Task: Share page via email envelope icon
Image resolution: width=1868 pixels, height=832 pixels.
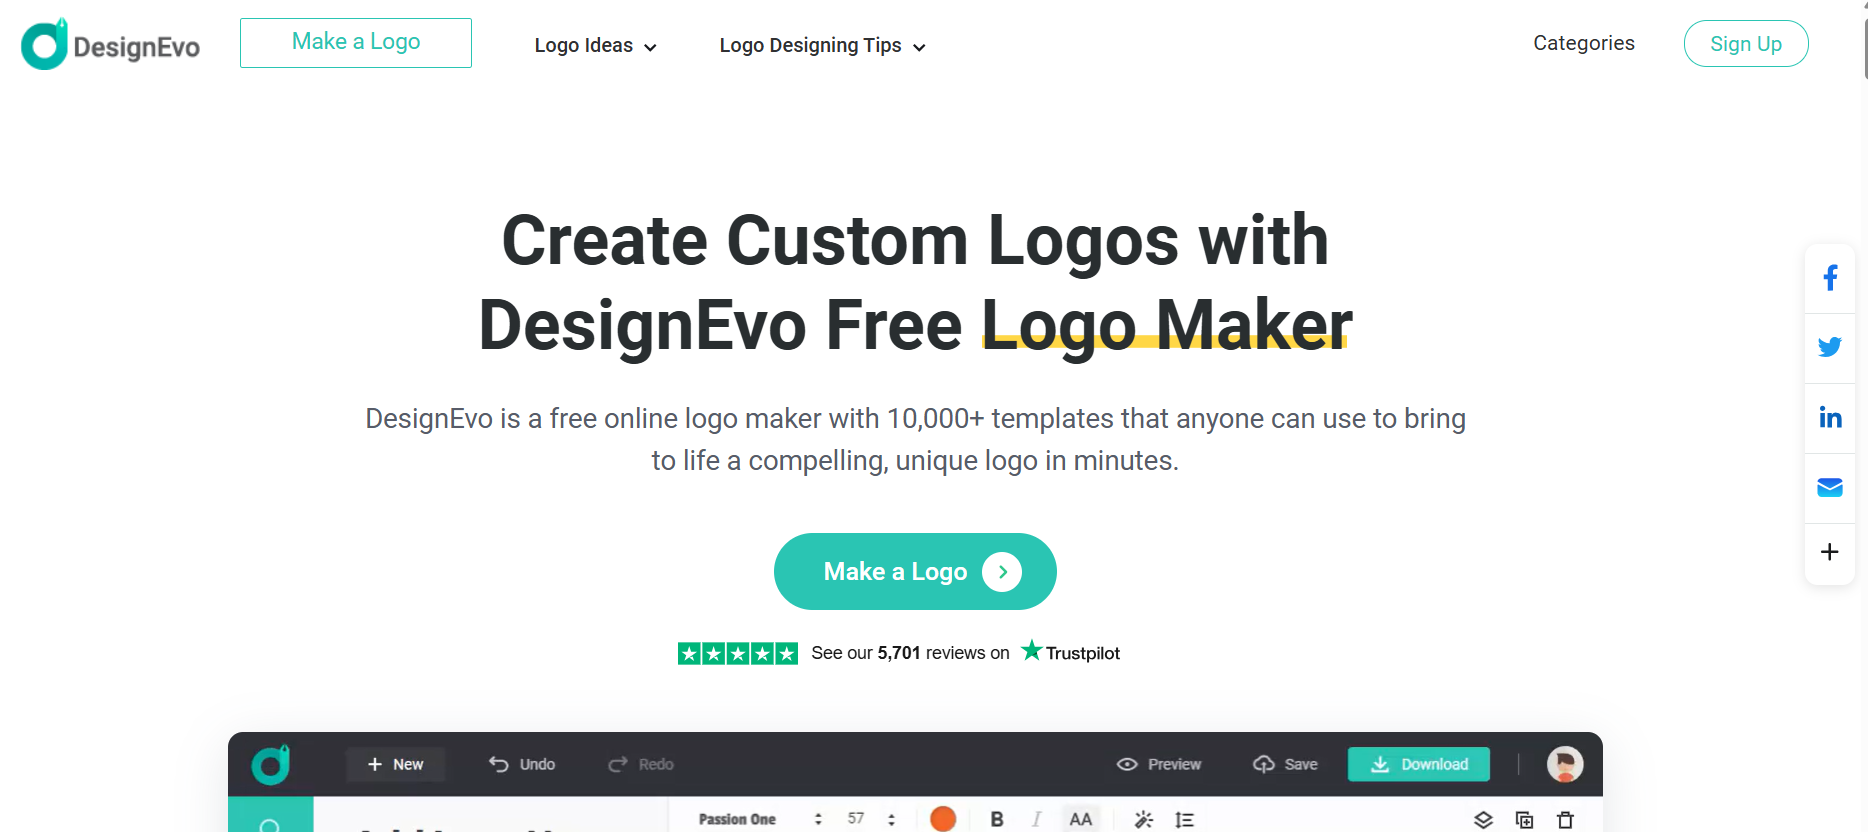Action: pyautogui.click(x=1830, y=487)
